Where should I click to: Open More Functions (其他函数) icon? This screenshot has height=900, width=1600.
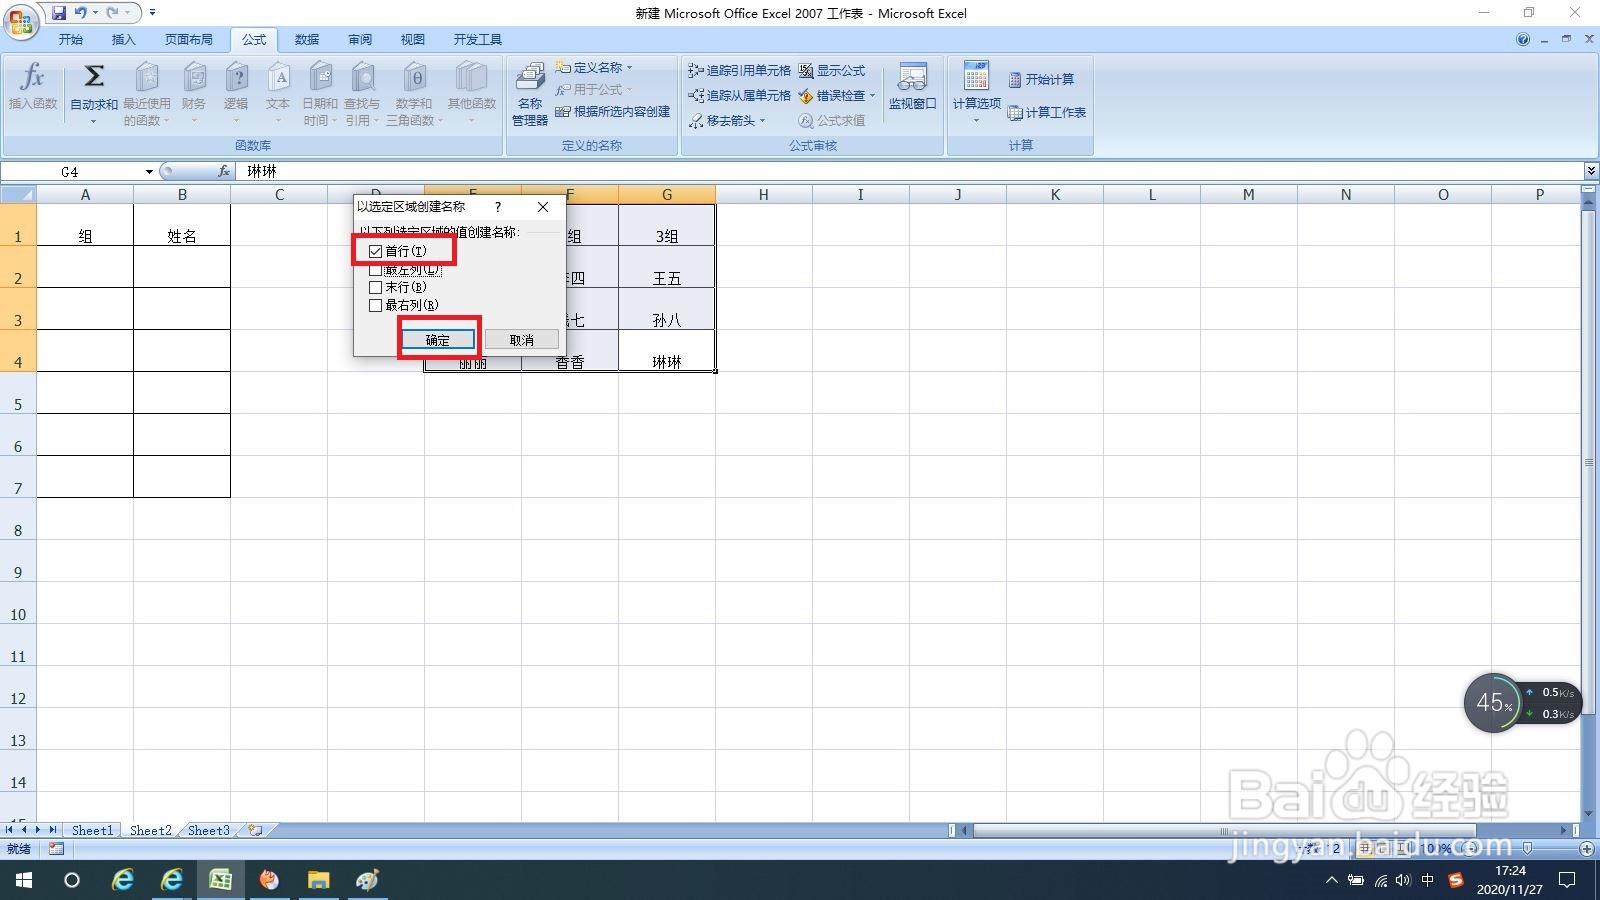point(472,92)
